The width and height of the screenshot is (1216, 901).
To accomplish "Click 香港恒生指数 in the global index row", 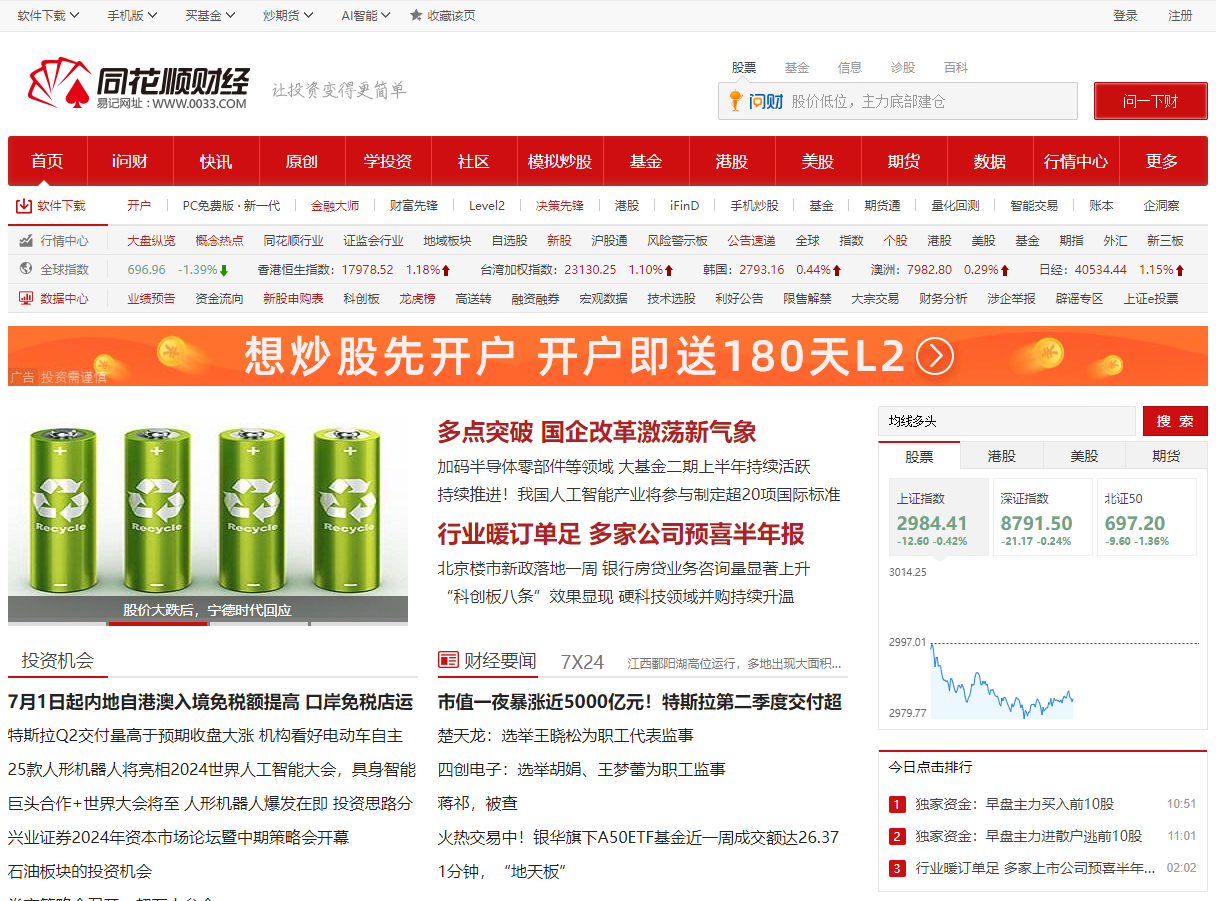I will coord(295,270).
